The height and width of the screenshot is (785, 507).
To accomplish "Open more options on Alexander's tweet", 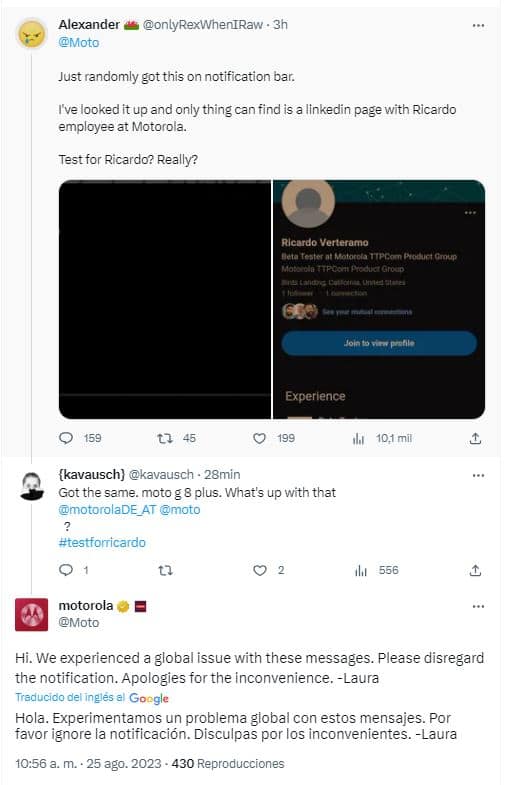I will point(478,26).
